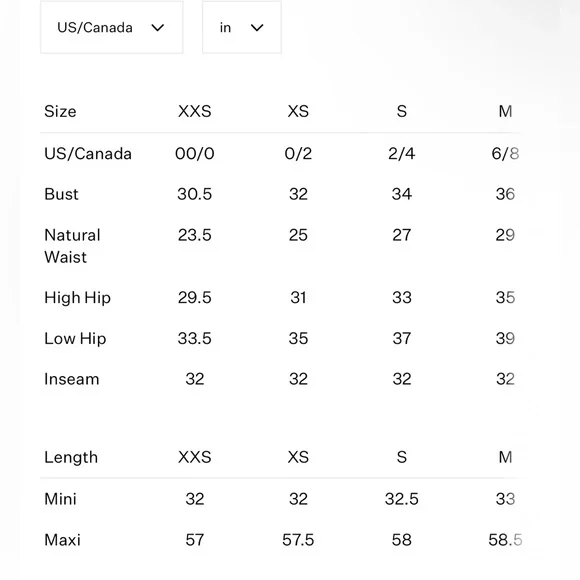580x580 pixels.
Task: Open the US/Canada region dropdown
Action: 111,27
